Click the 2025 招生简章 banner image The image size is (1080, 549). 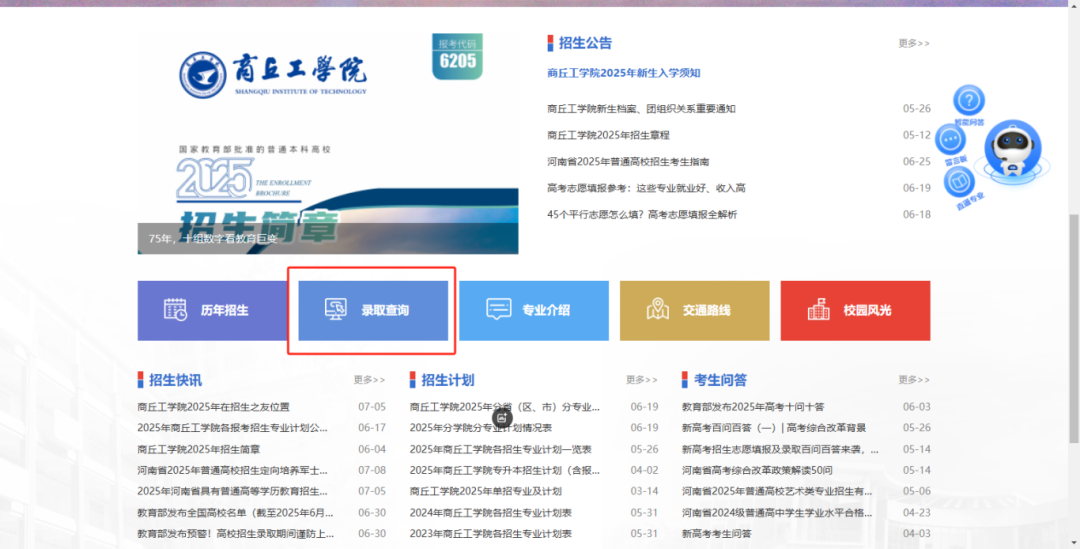tap(328, 143)
